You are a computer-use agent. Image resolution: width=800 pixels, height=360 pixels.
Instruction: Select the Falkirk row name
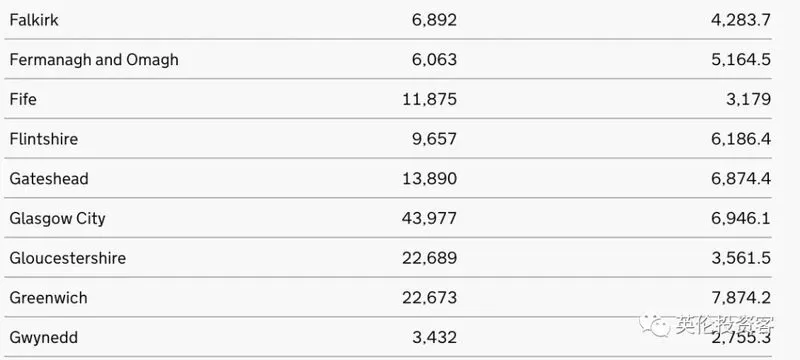[x=34, y=20]
